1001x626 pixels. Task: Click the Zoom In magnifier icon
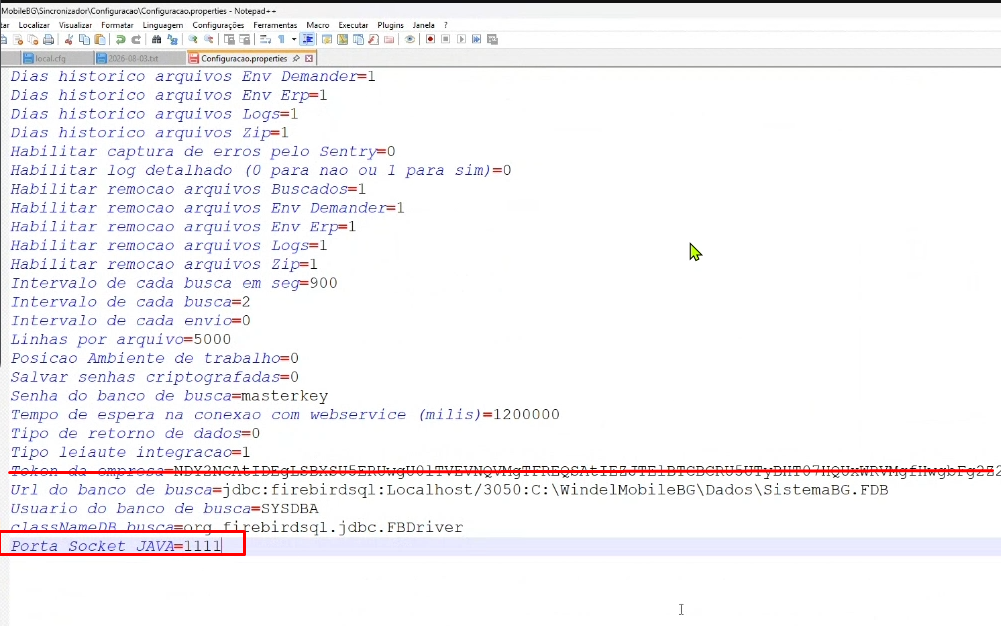click(192, 40)
